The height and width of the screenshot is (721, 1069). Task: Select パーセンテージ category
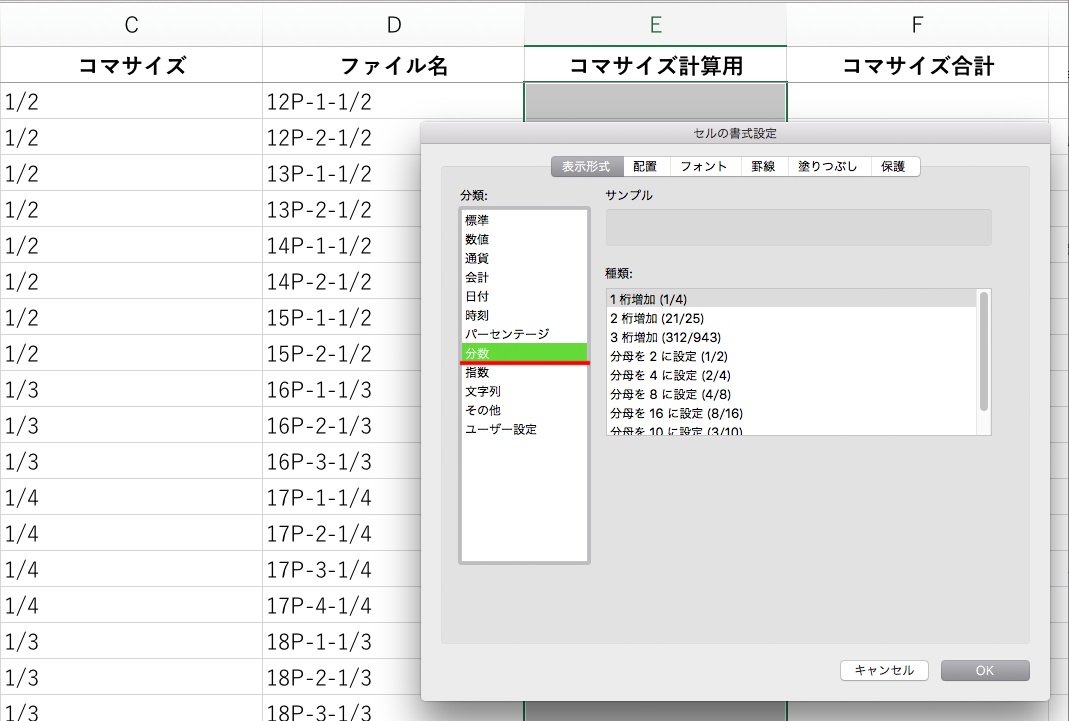point(507,334)
